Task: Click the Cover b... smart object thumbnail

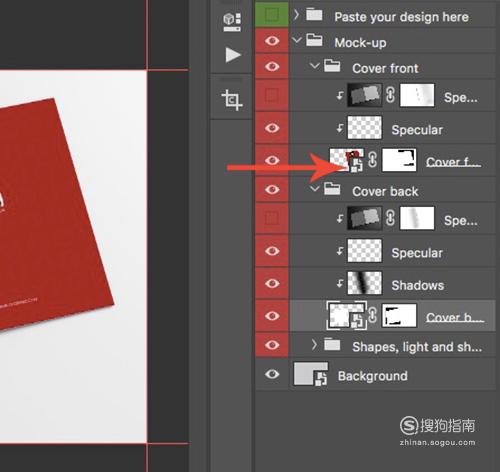Action: (346, 315)
